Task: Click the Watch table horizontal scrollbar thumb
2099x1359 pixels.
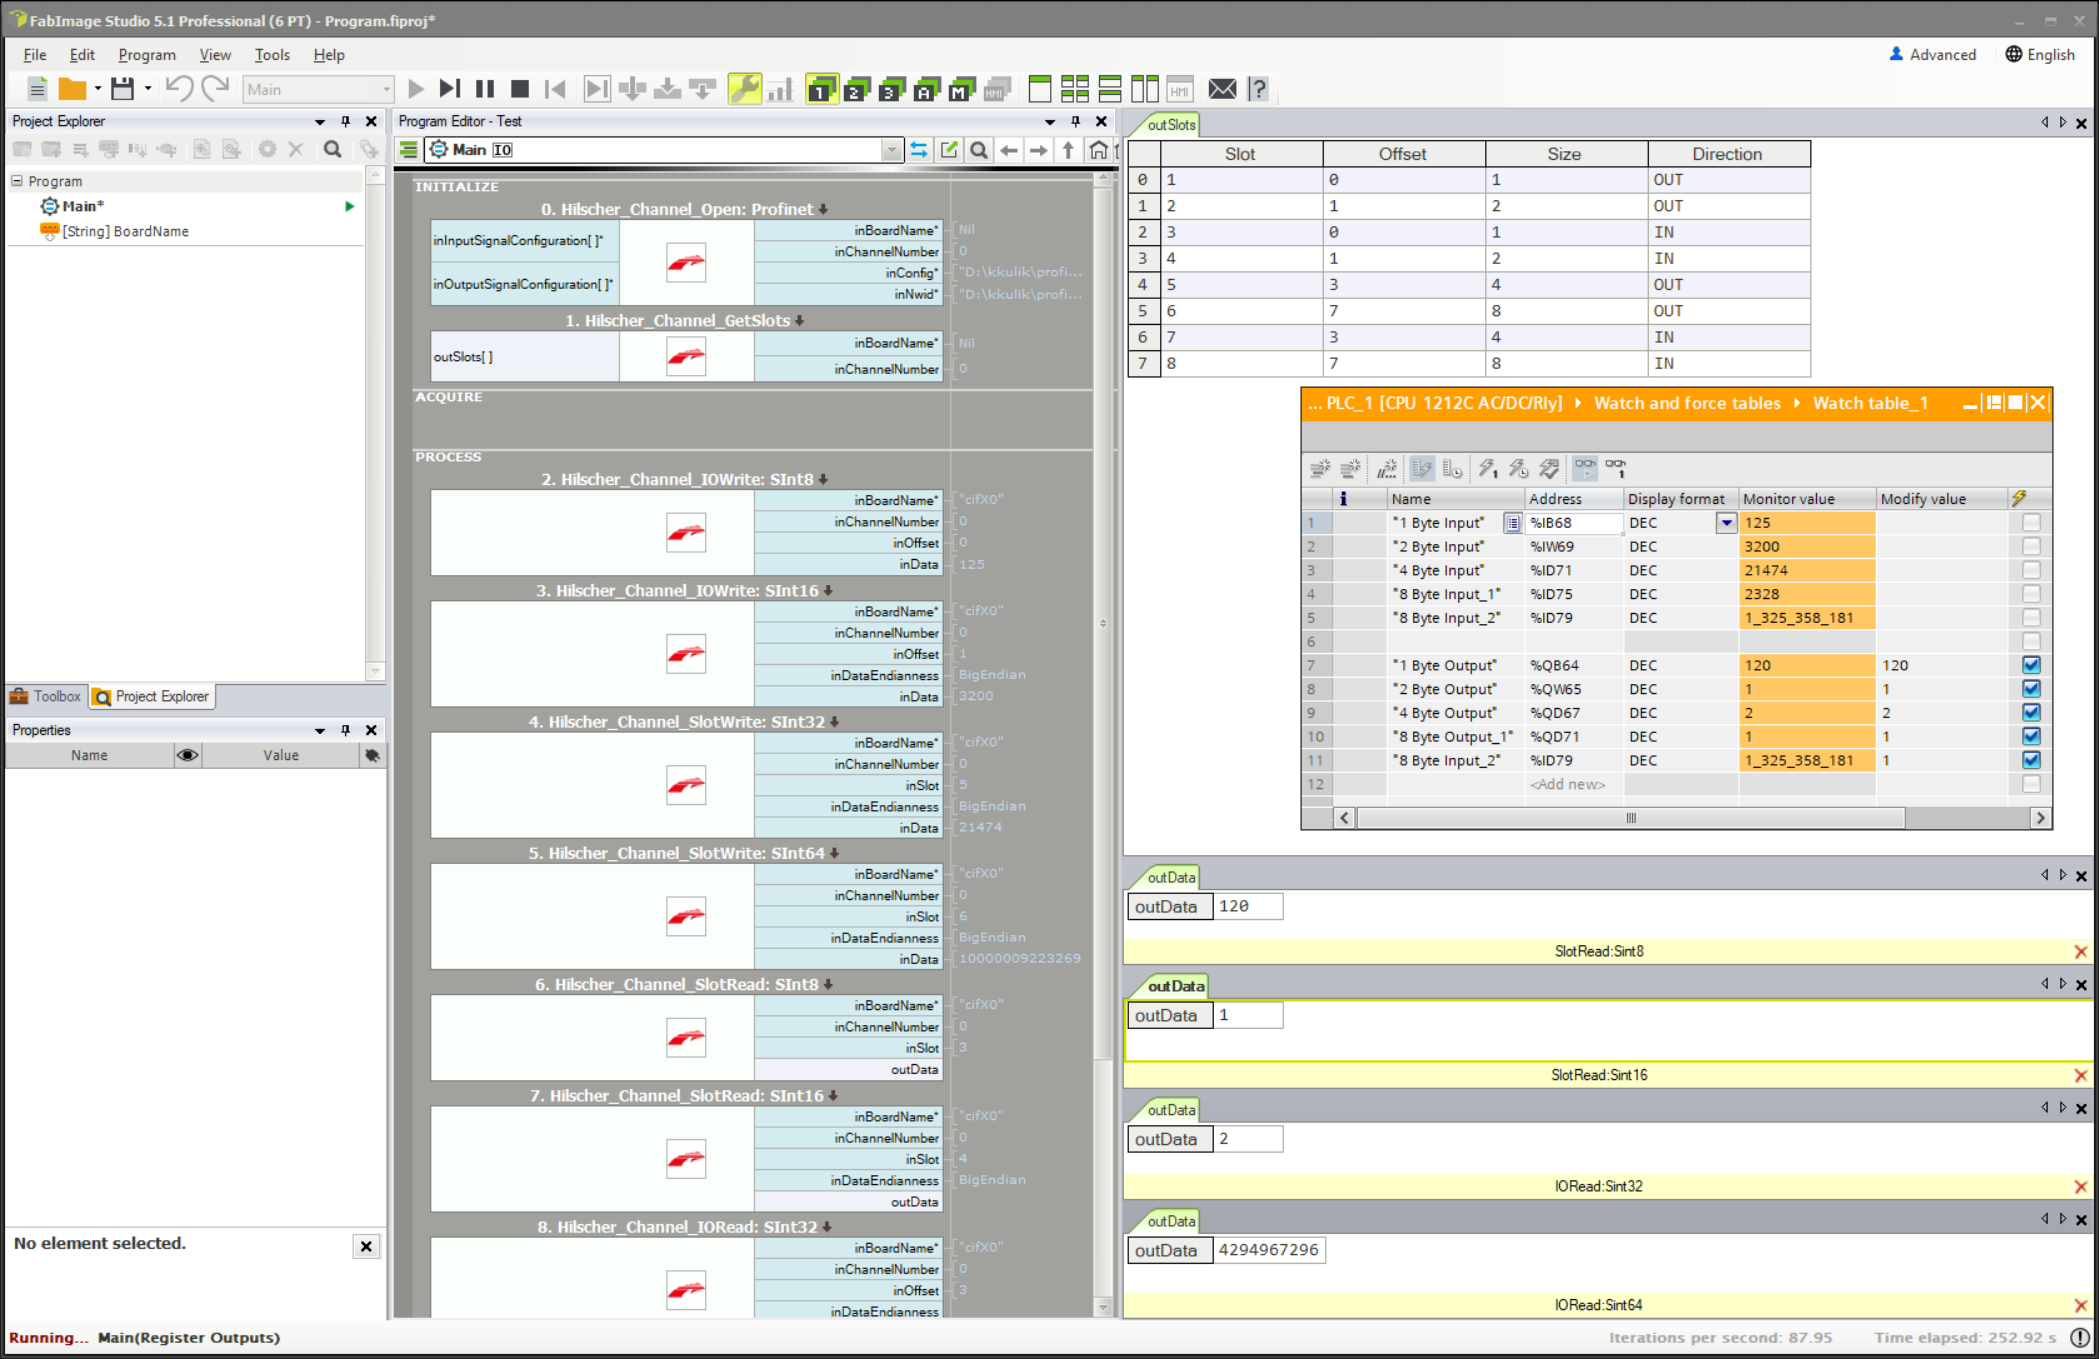Action: [1631, 819]
